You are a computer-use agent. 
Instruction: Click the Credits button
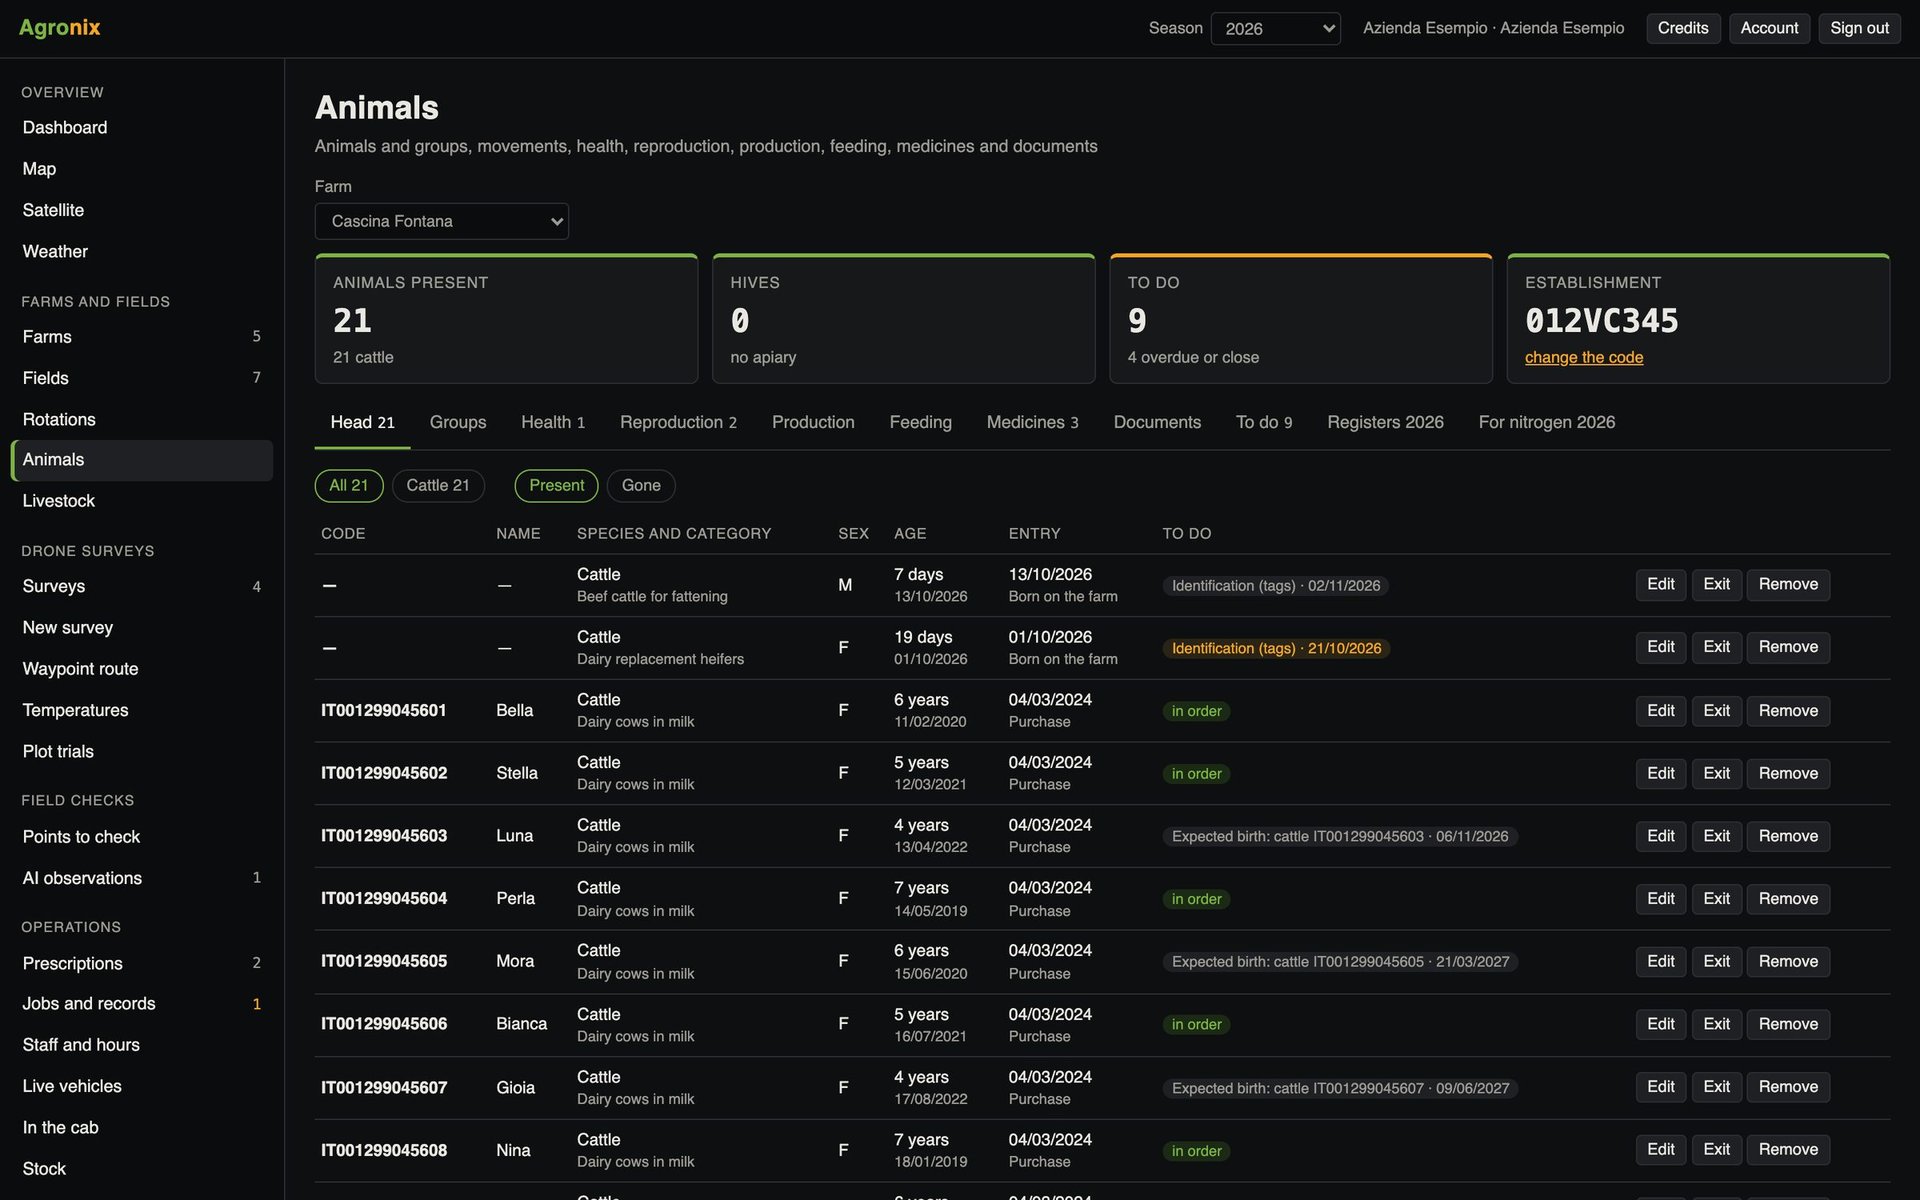(1683, 28)
